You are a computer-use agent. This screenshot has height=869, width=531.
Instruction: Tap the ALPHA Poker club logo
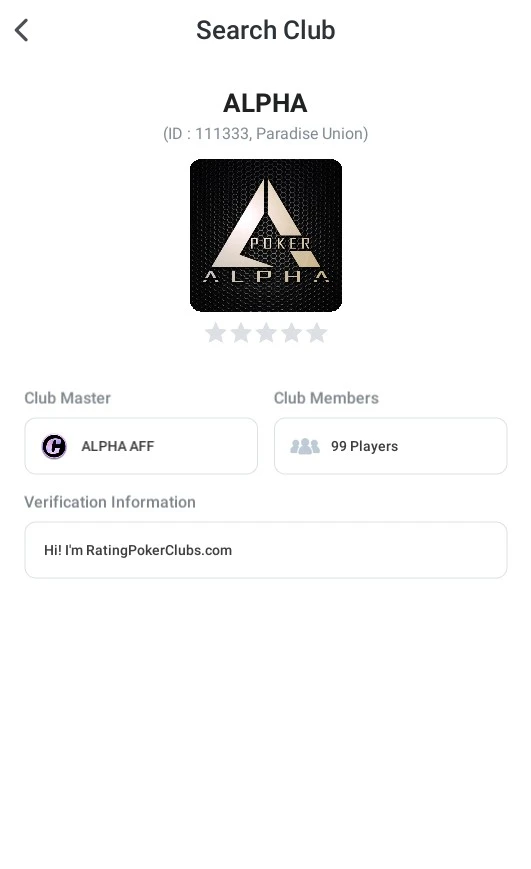click(x=266, y=235)
